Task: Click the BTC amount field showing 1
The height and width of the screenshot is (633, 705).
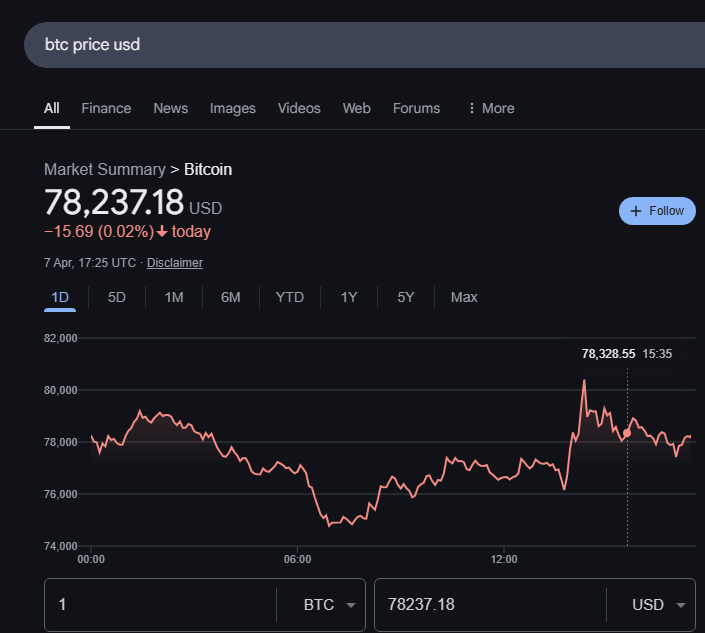Action: click(161, 605)
